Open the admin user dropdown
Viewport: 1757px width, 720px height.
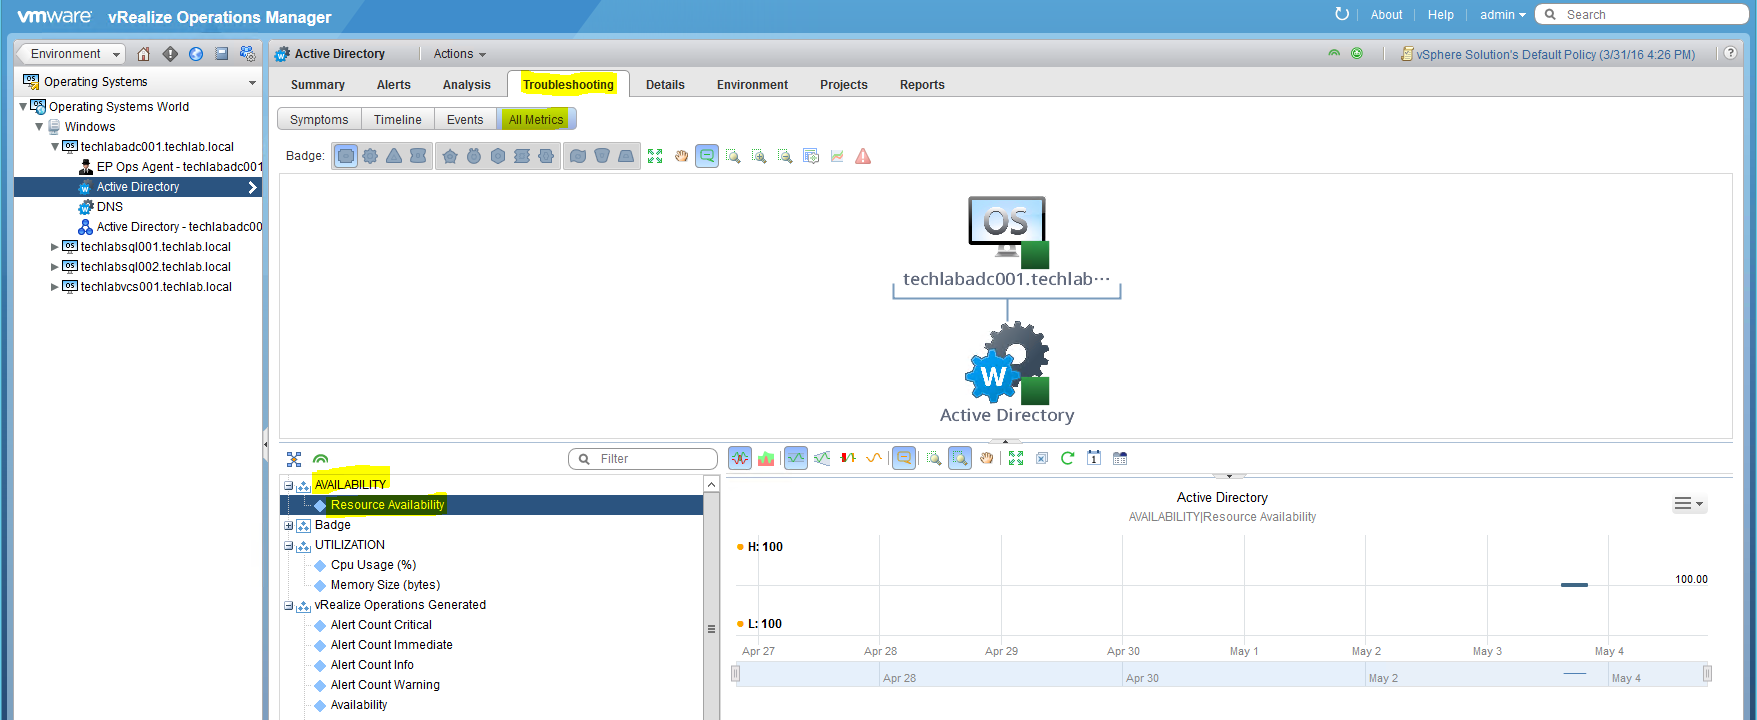(1503, 14)
